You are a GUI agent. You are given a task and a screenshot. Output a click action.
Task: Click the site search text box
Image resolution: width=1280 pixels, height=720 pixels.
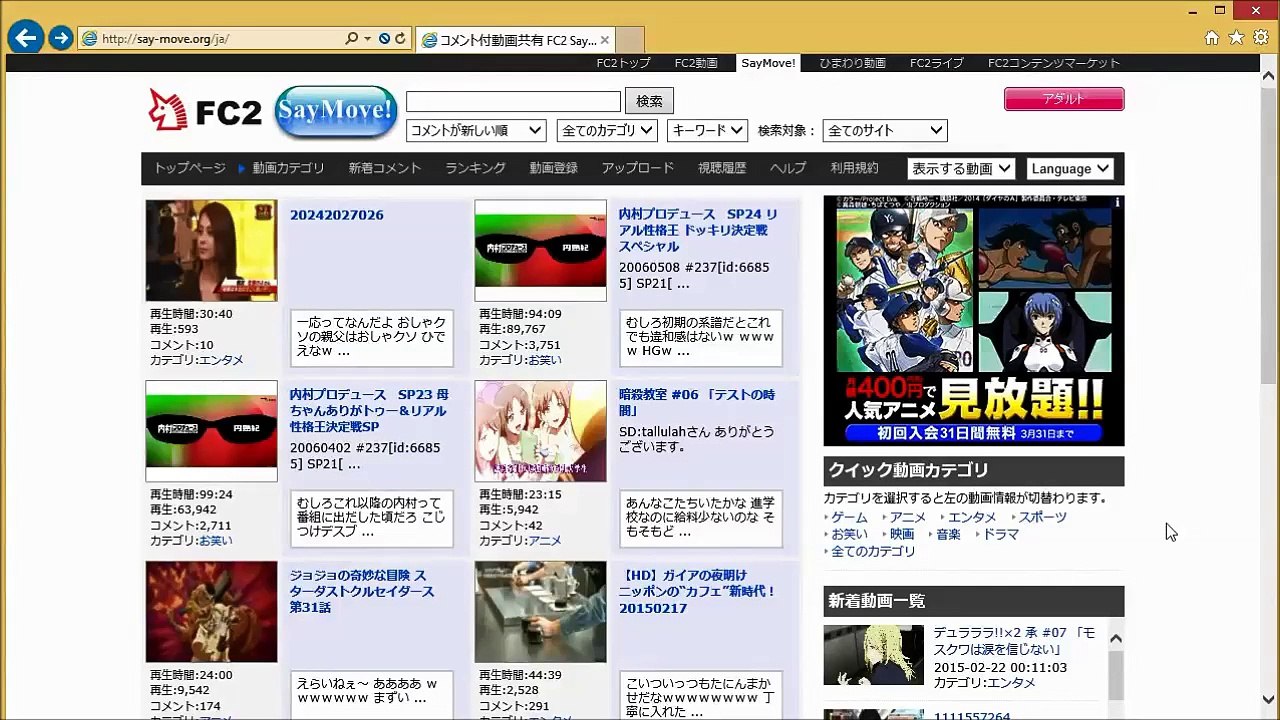(513, 101)
